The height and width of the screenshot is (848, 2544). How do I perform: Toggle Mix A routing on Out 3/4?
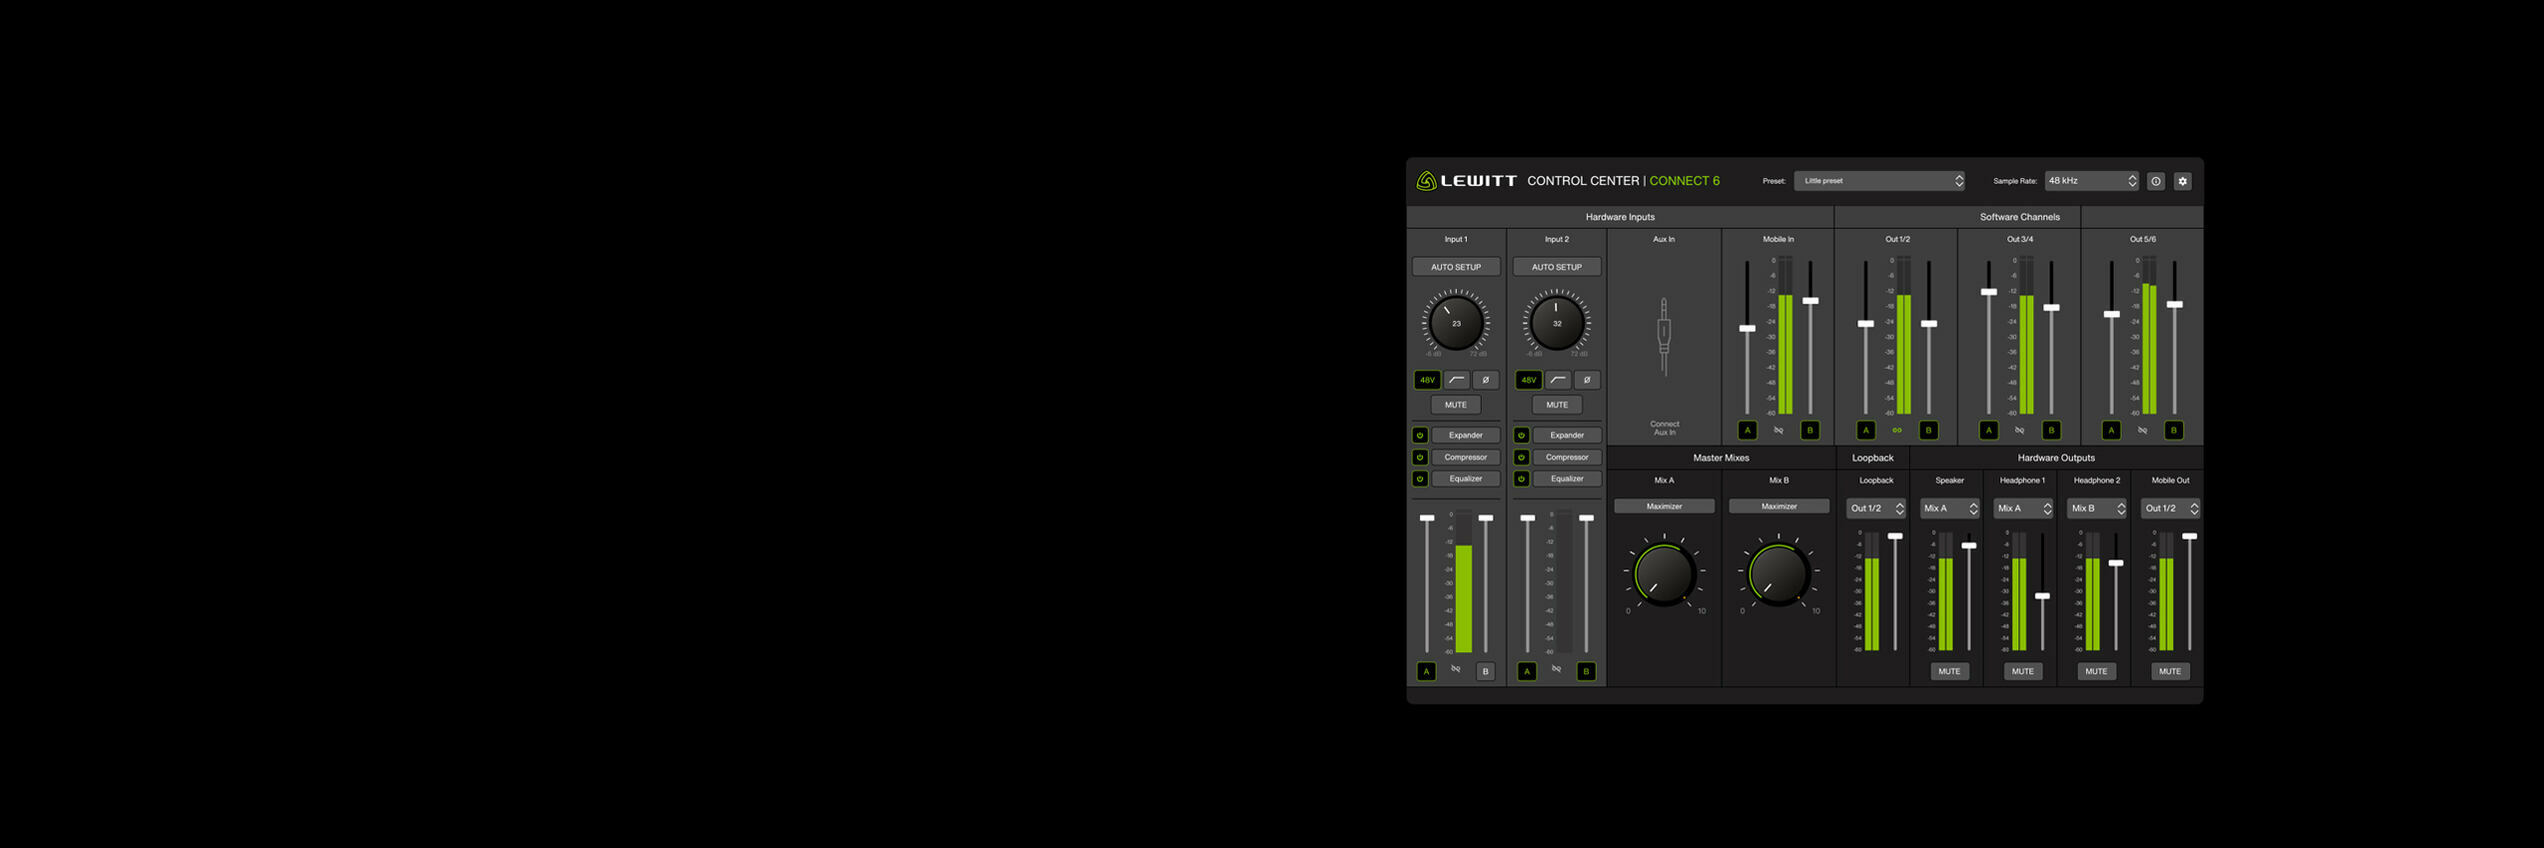tap(1988, 431)
